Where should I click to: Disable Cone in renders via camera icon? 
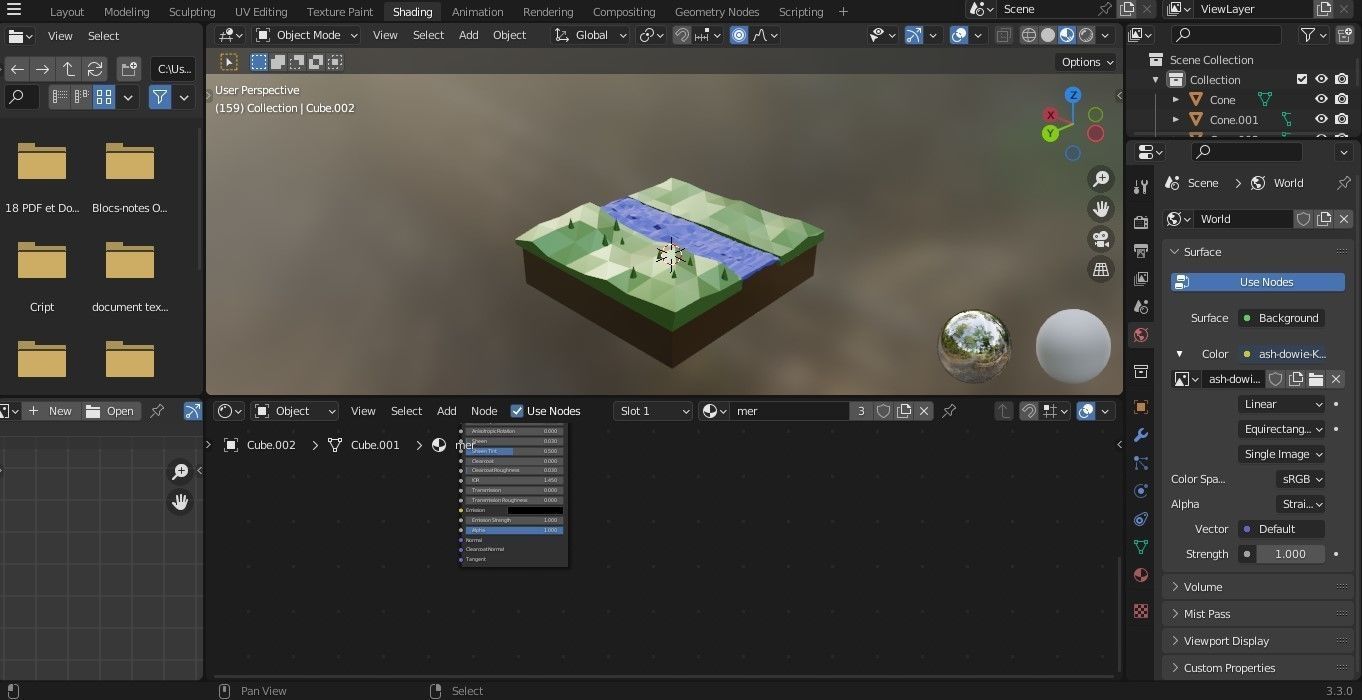tap(1341, 100)
